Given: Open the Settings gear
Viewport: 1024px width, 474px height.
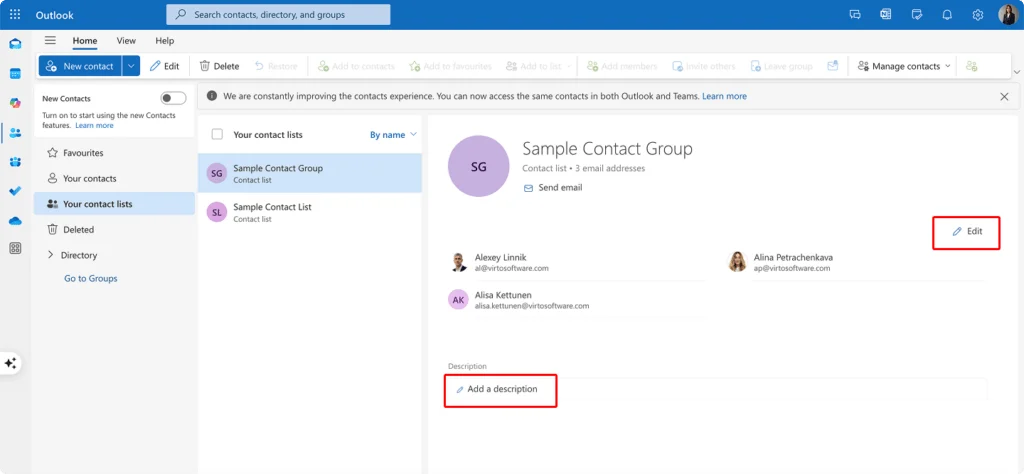Looking at the screenshot, I should 978,14.
